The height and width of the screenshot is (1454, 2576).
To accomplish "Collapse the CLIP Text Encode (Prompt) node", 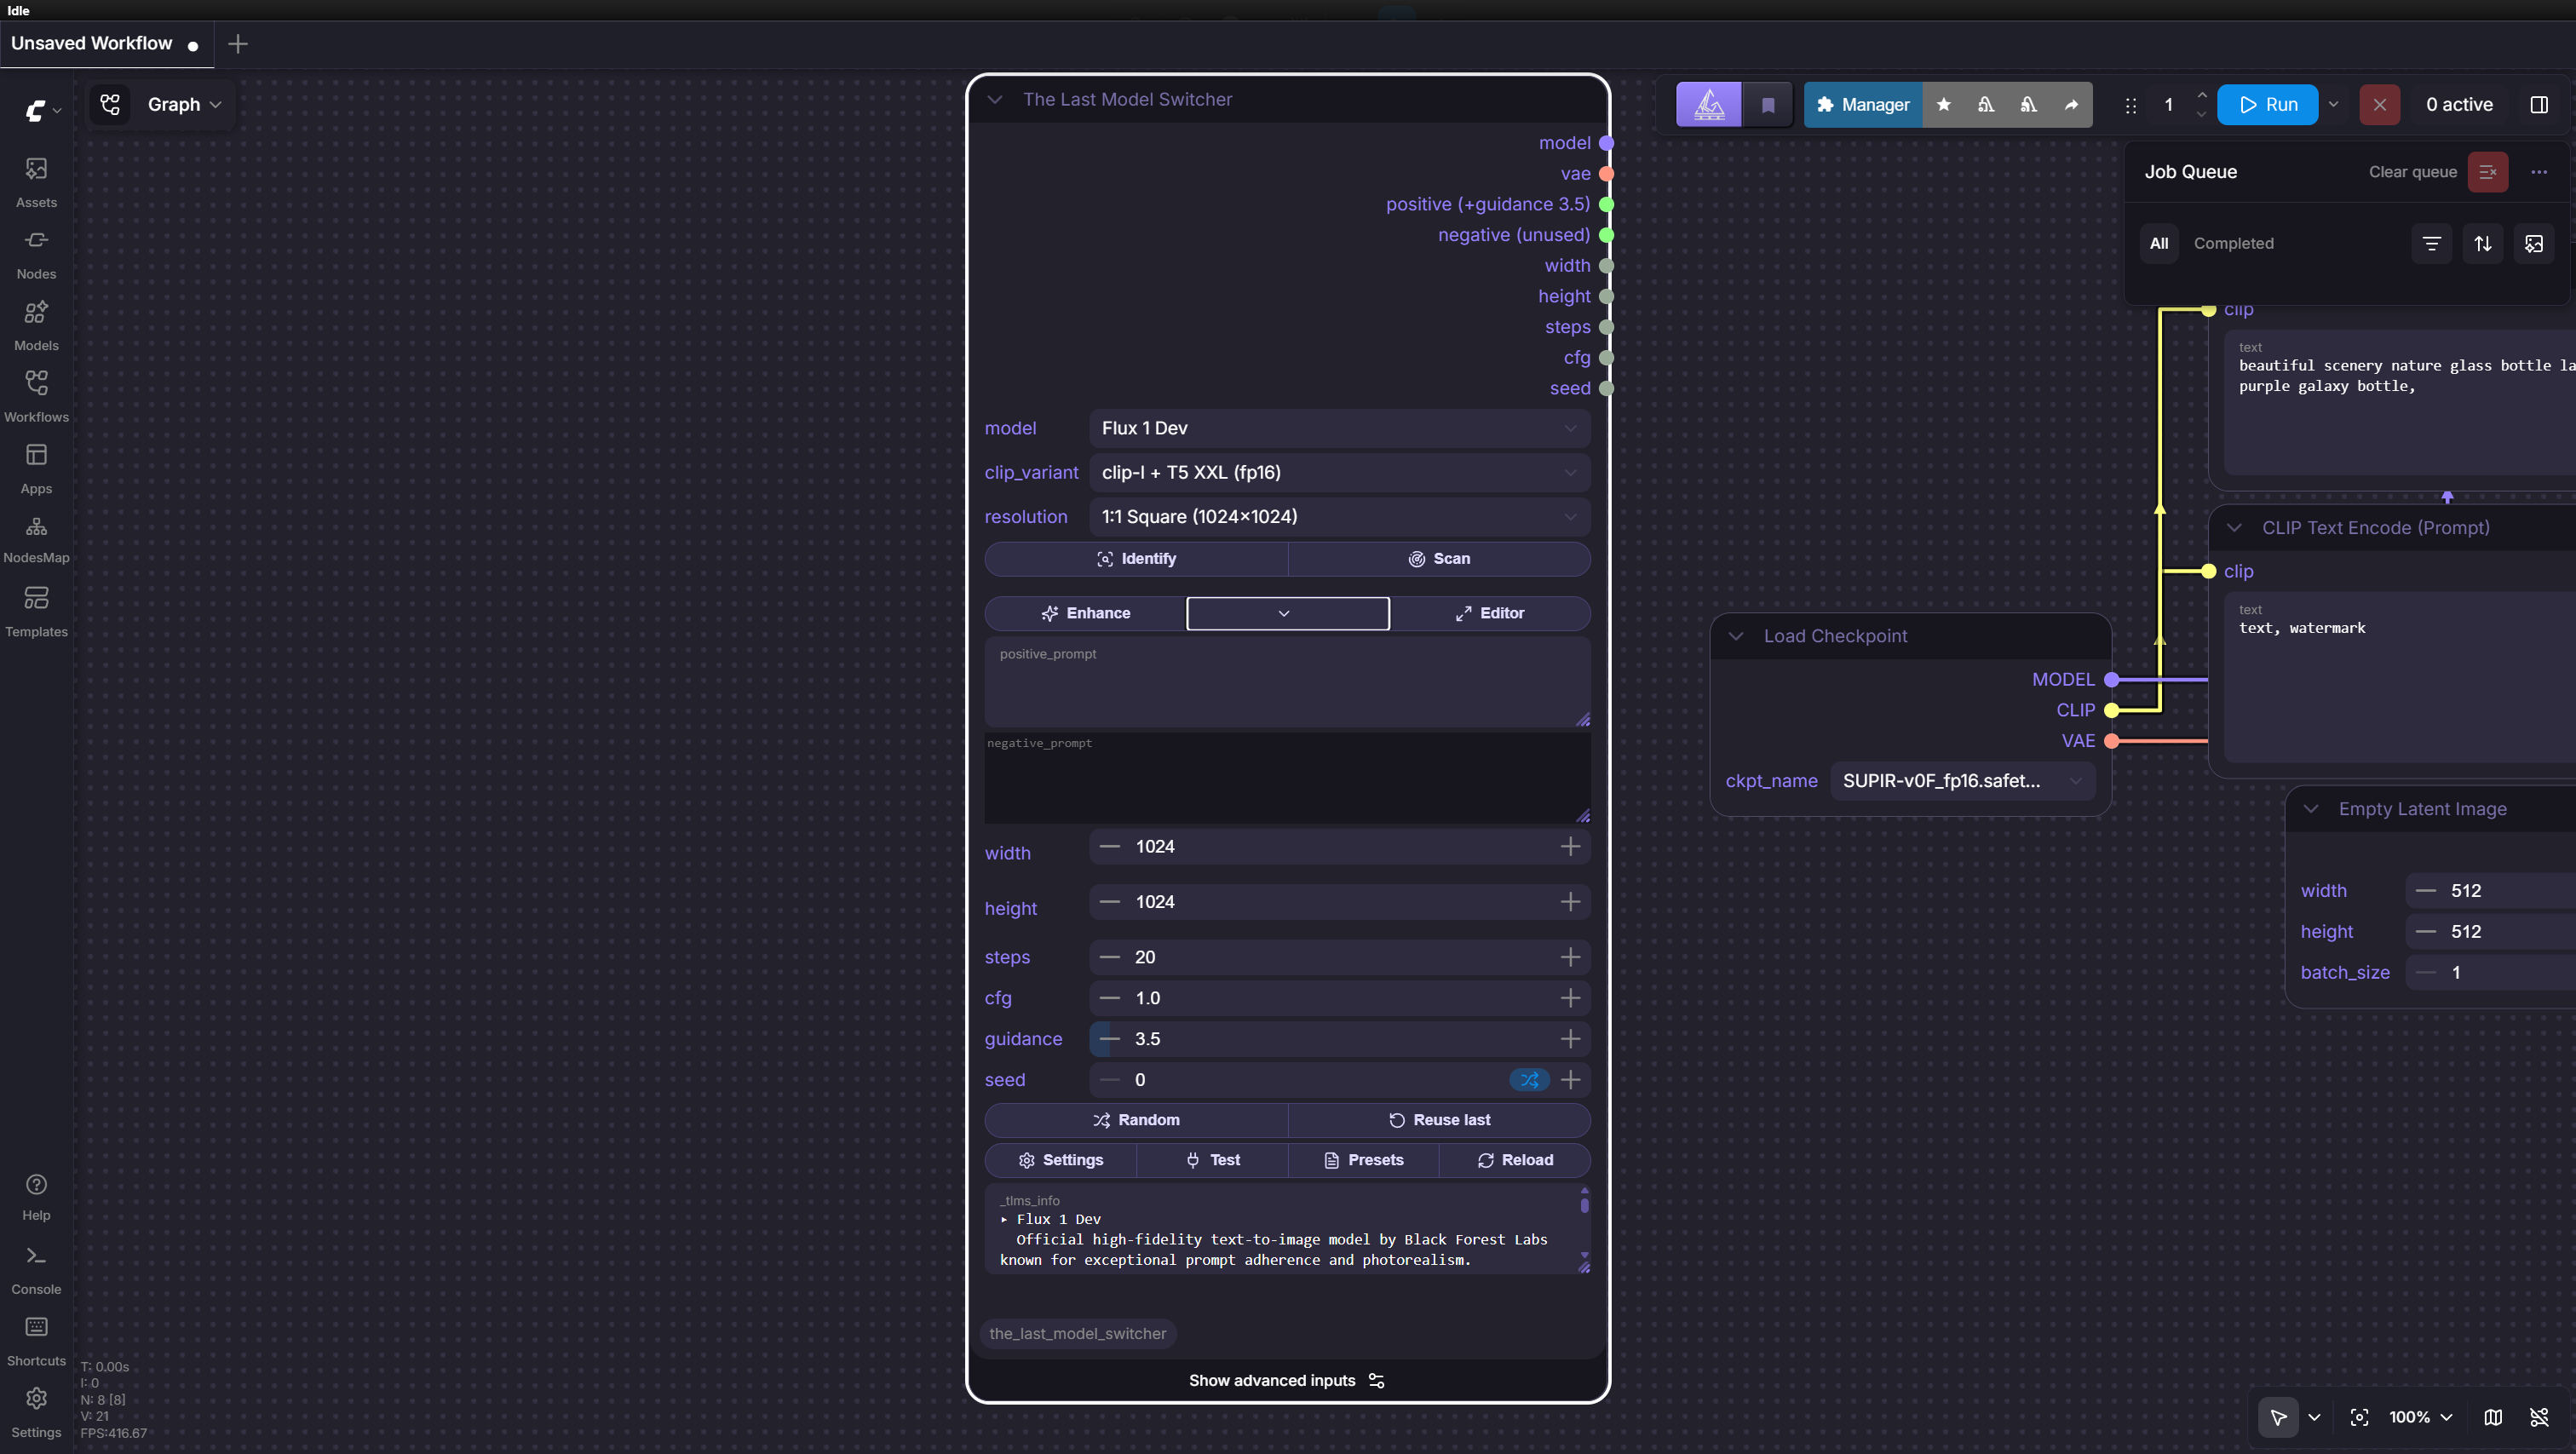I will pos(2234,528).
